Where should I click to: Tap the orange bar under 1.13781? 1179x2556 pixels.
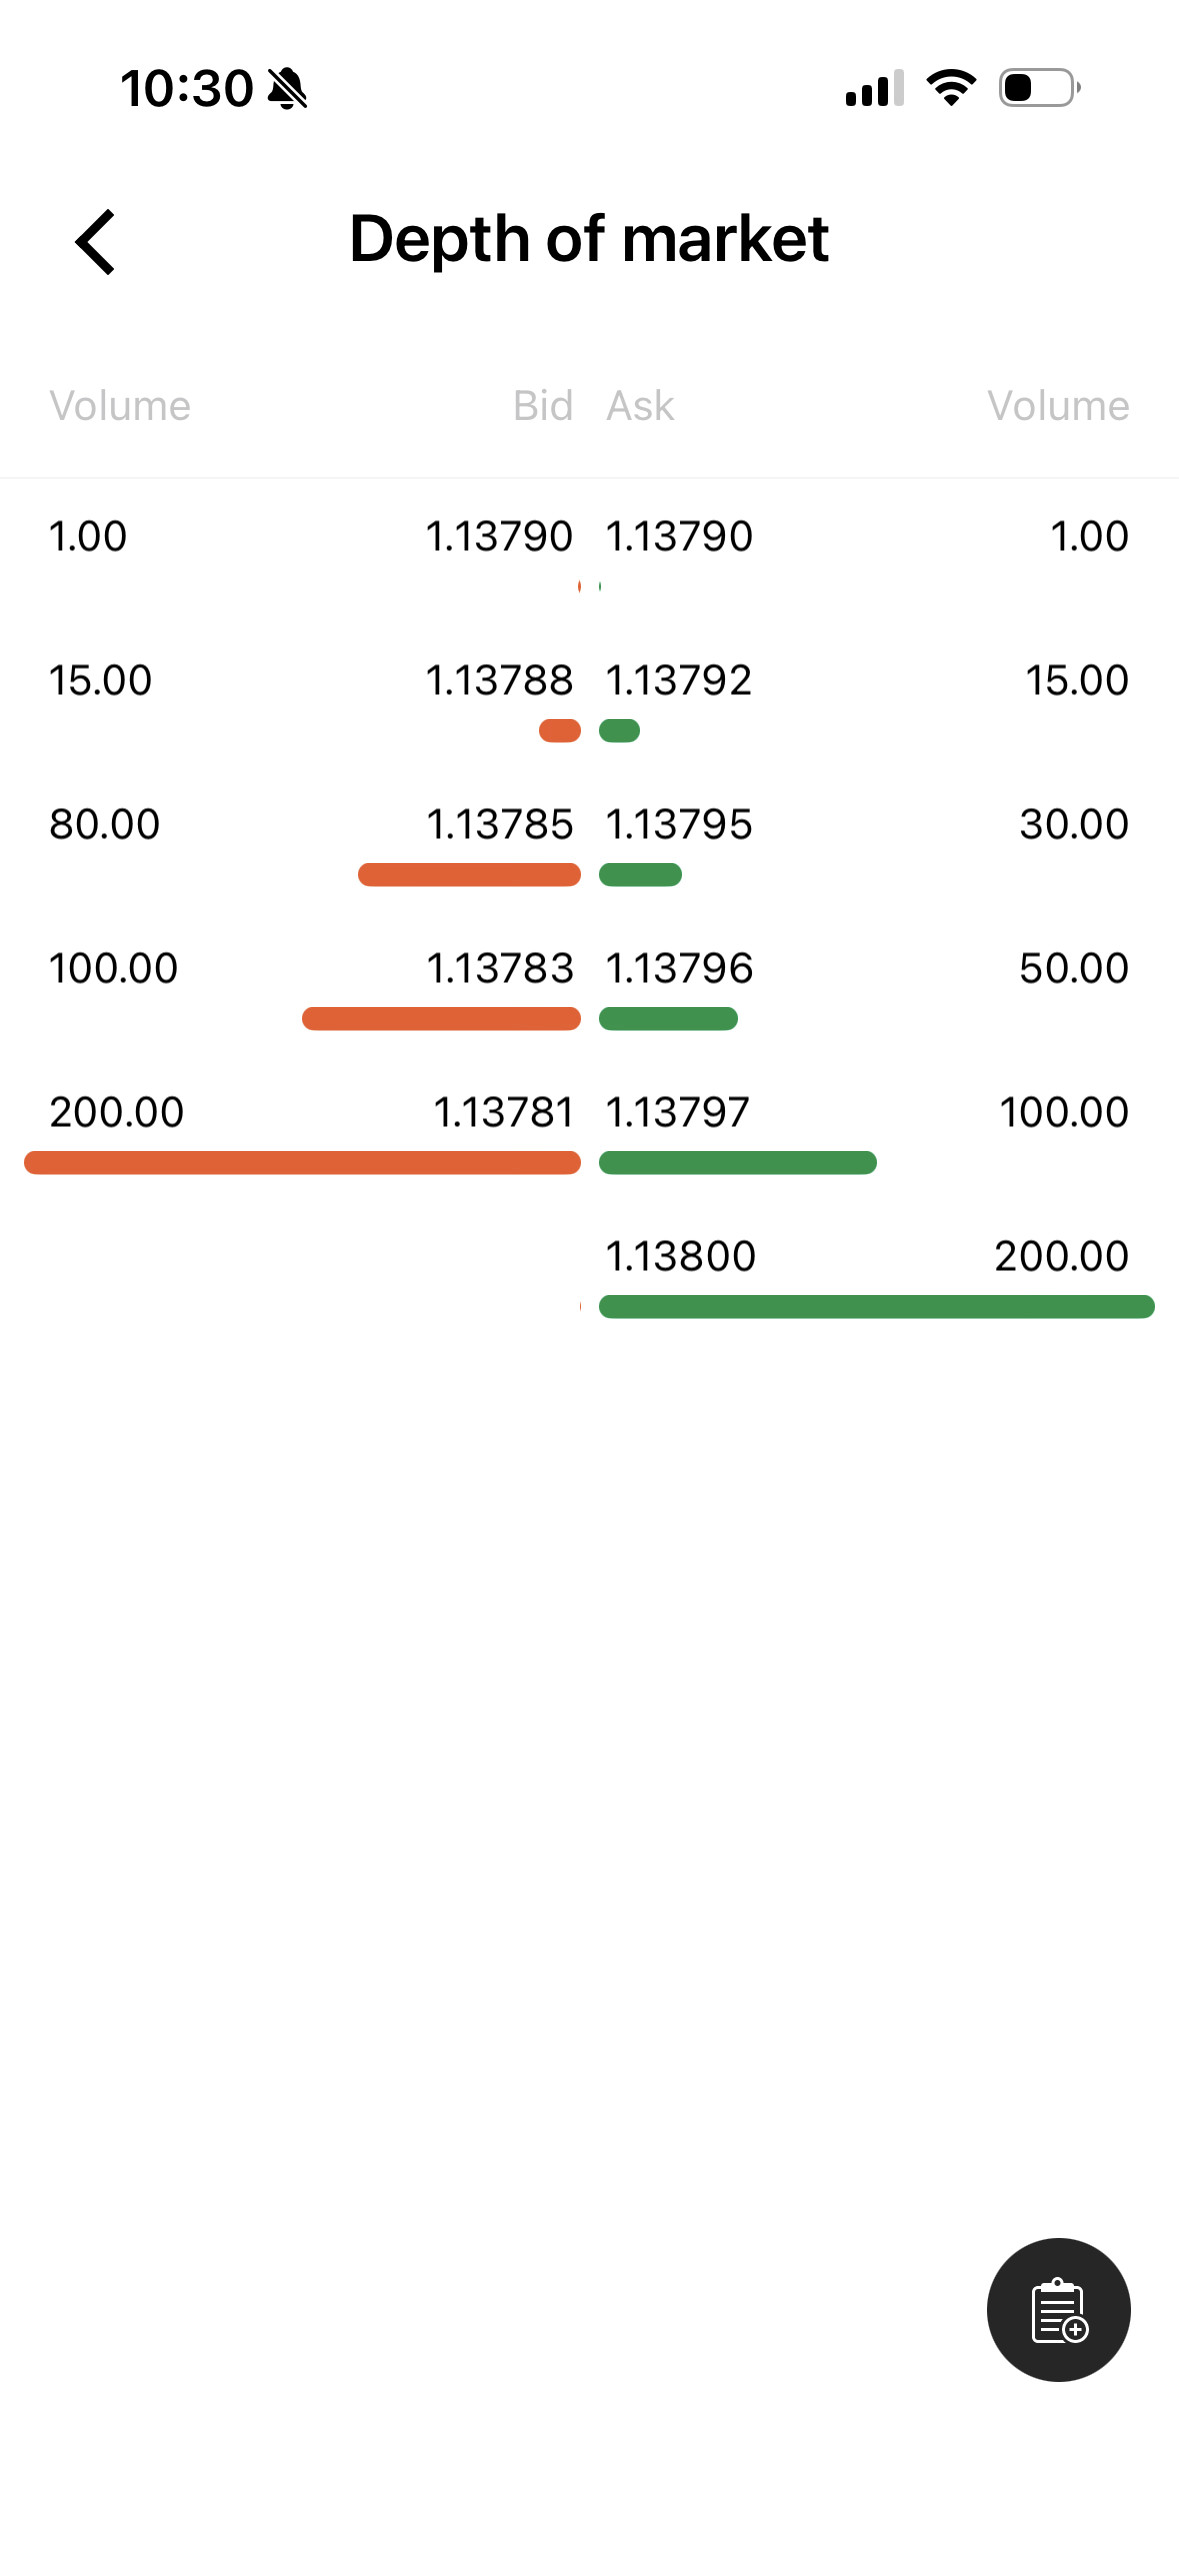302,1163
